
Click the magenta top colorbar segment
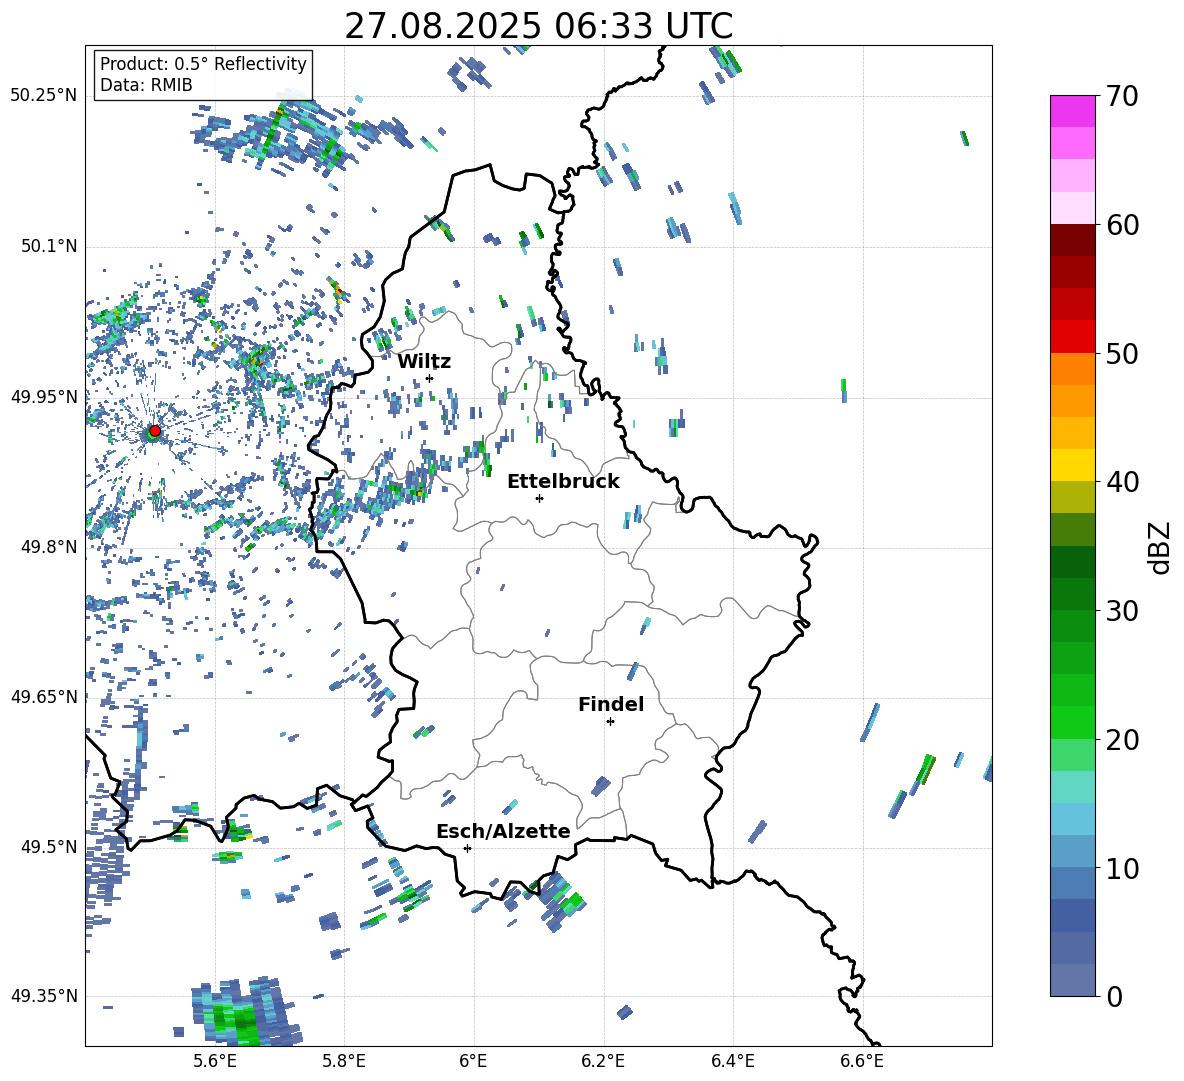point(1072,111)
